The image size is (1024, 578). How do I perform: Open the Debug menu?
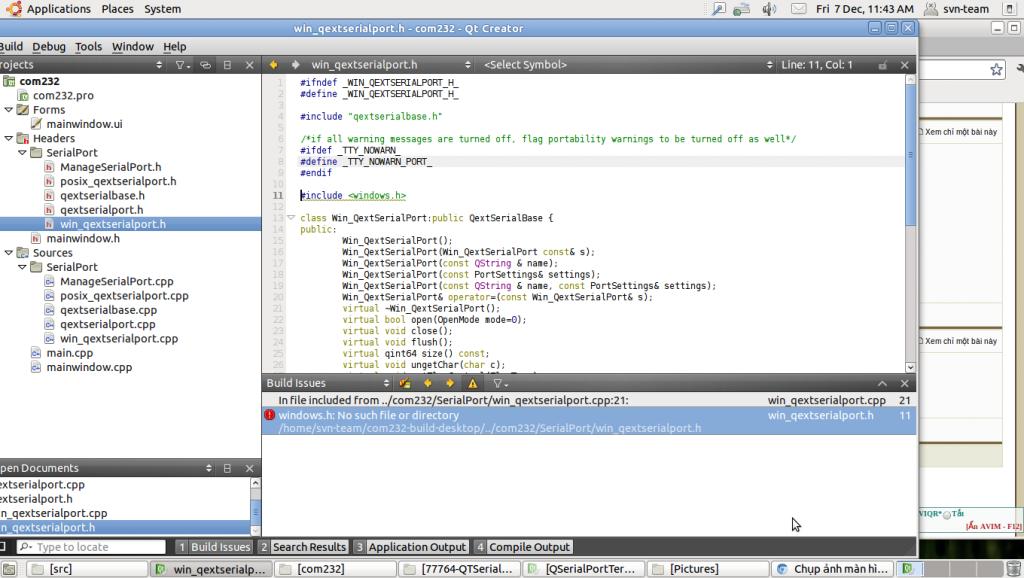click(x=48, y=47)
